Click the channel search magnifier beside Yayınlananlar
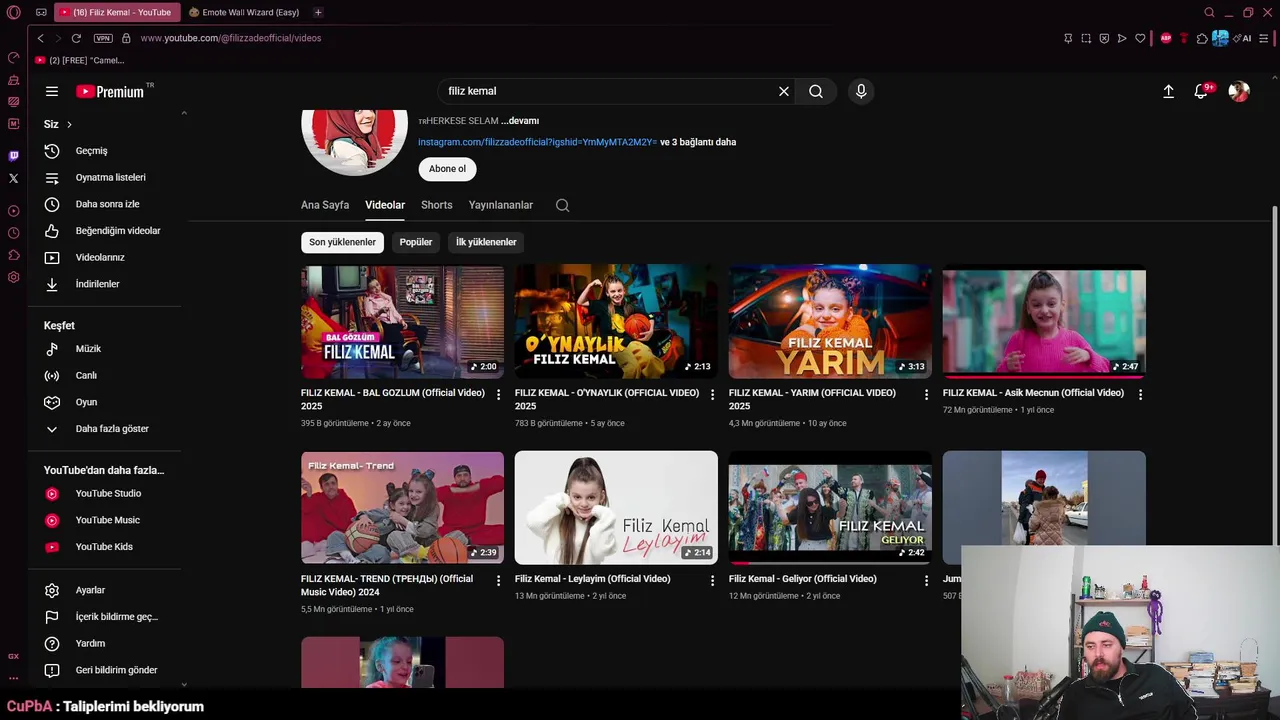The image size is (1280, 720). coord(562,205)
